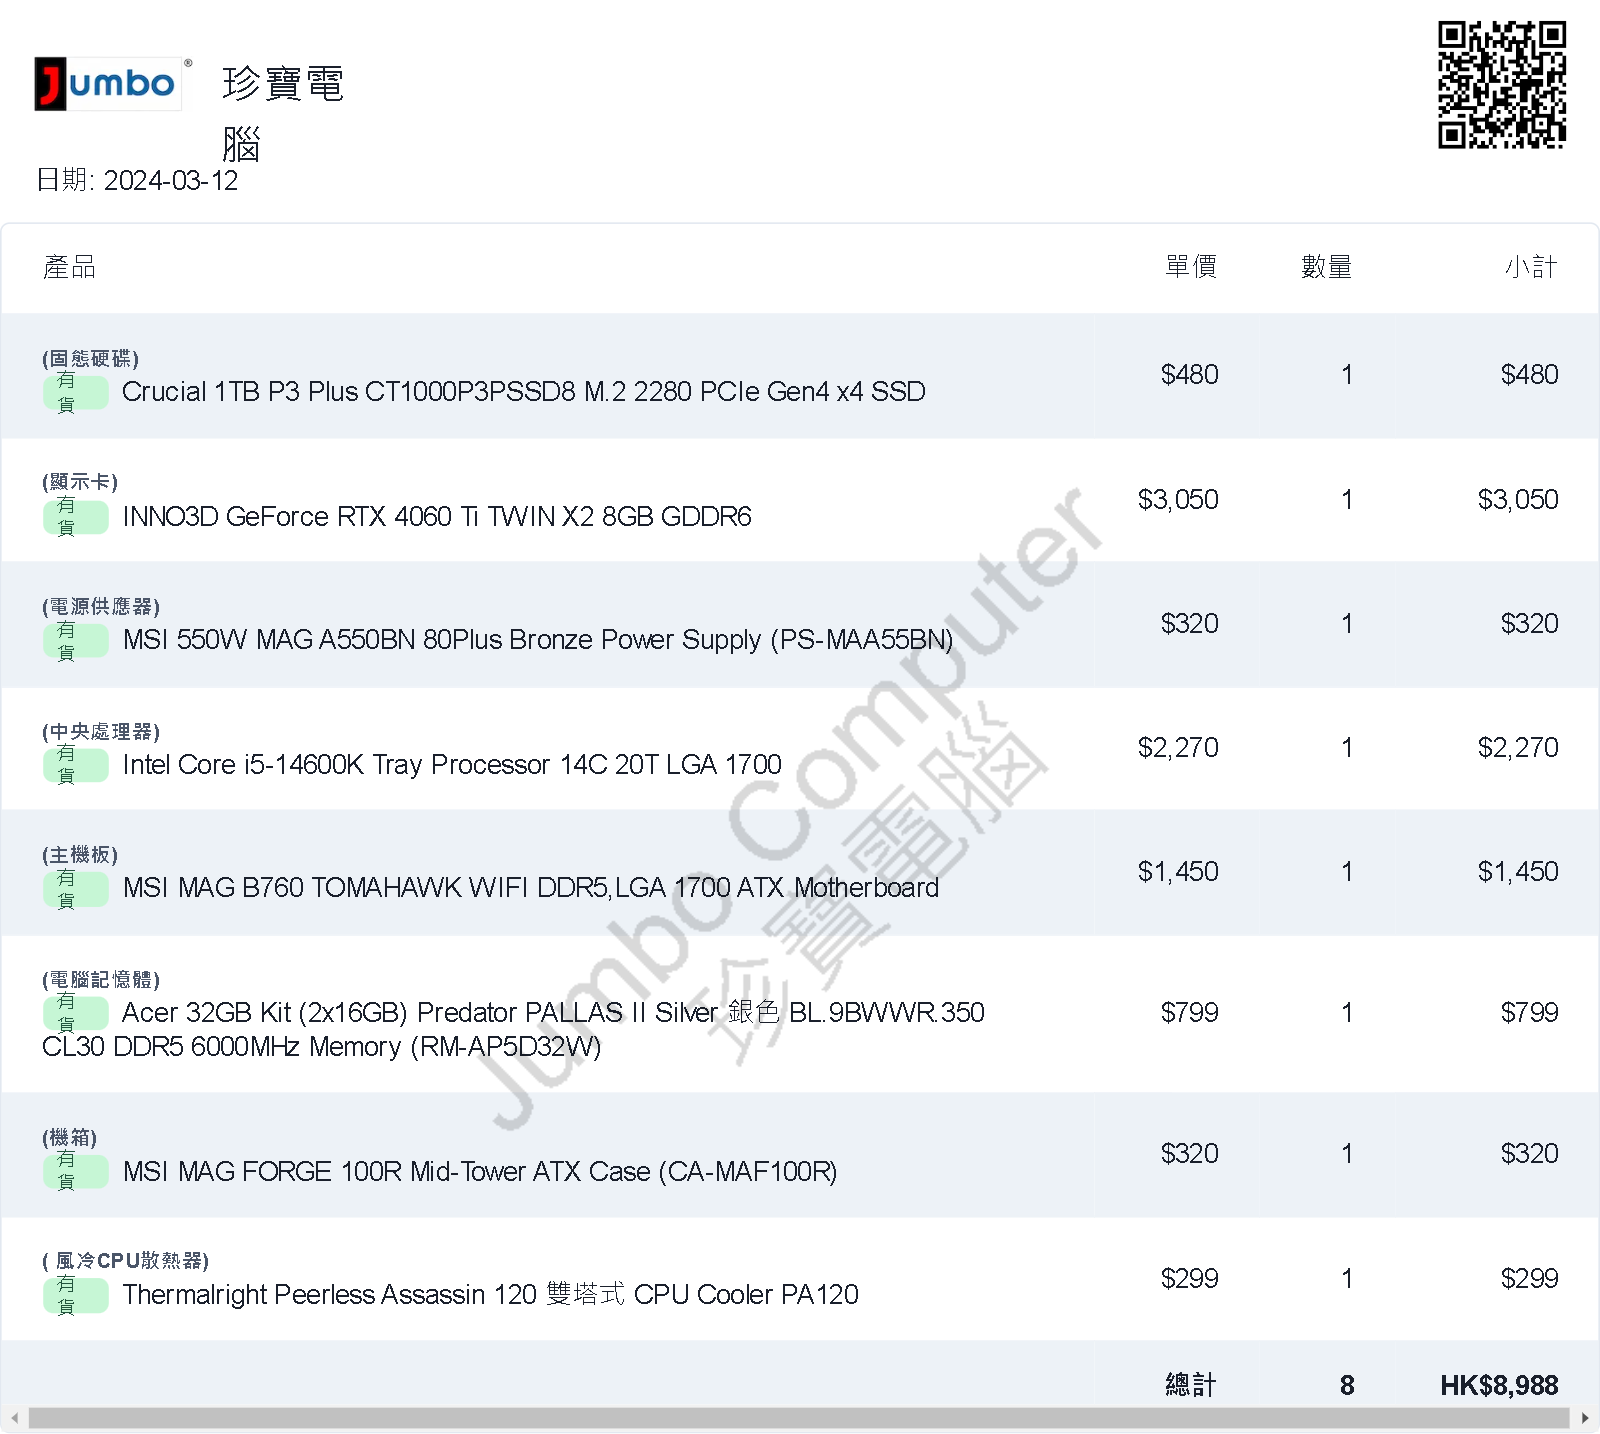Viewport: 1600px width, 1434px height.
Task: Click the 小計 column header
Action: point(1531,267)
